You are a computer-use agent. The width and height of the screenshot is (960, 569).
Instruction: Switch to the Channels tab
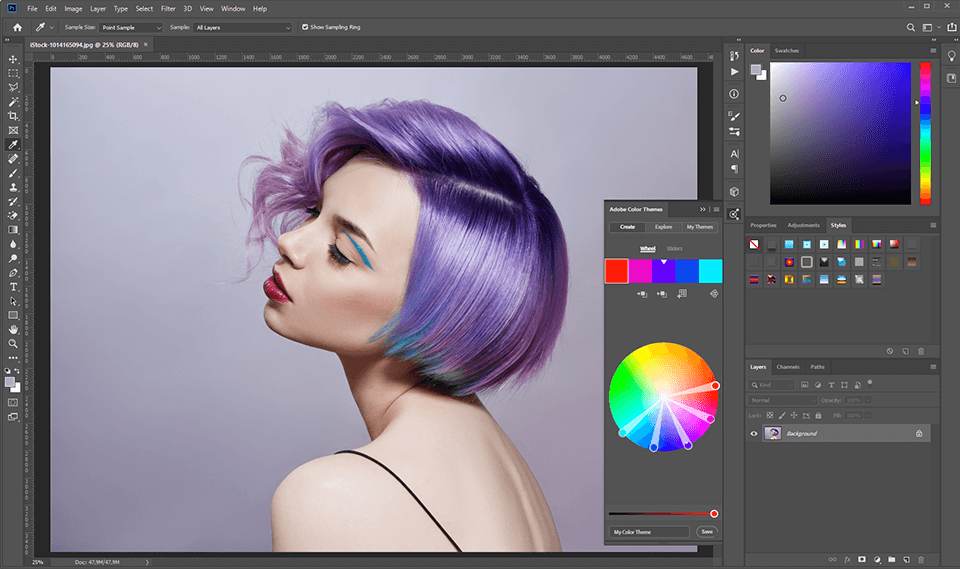click(788, 367)
